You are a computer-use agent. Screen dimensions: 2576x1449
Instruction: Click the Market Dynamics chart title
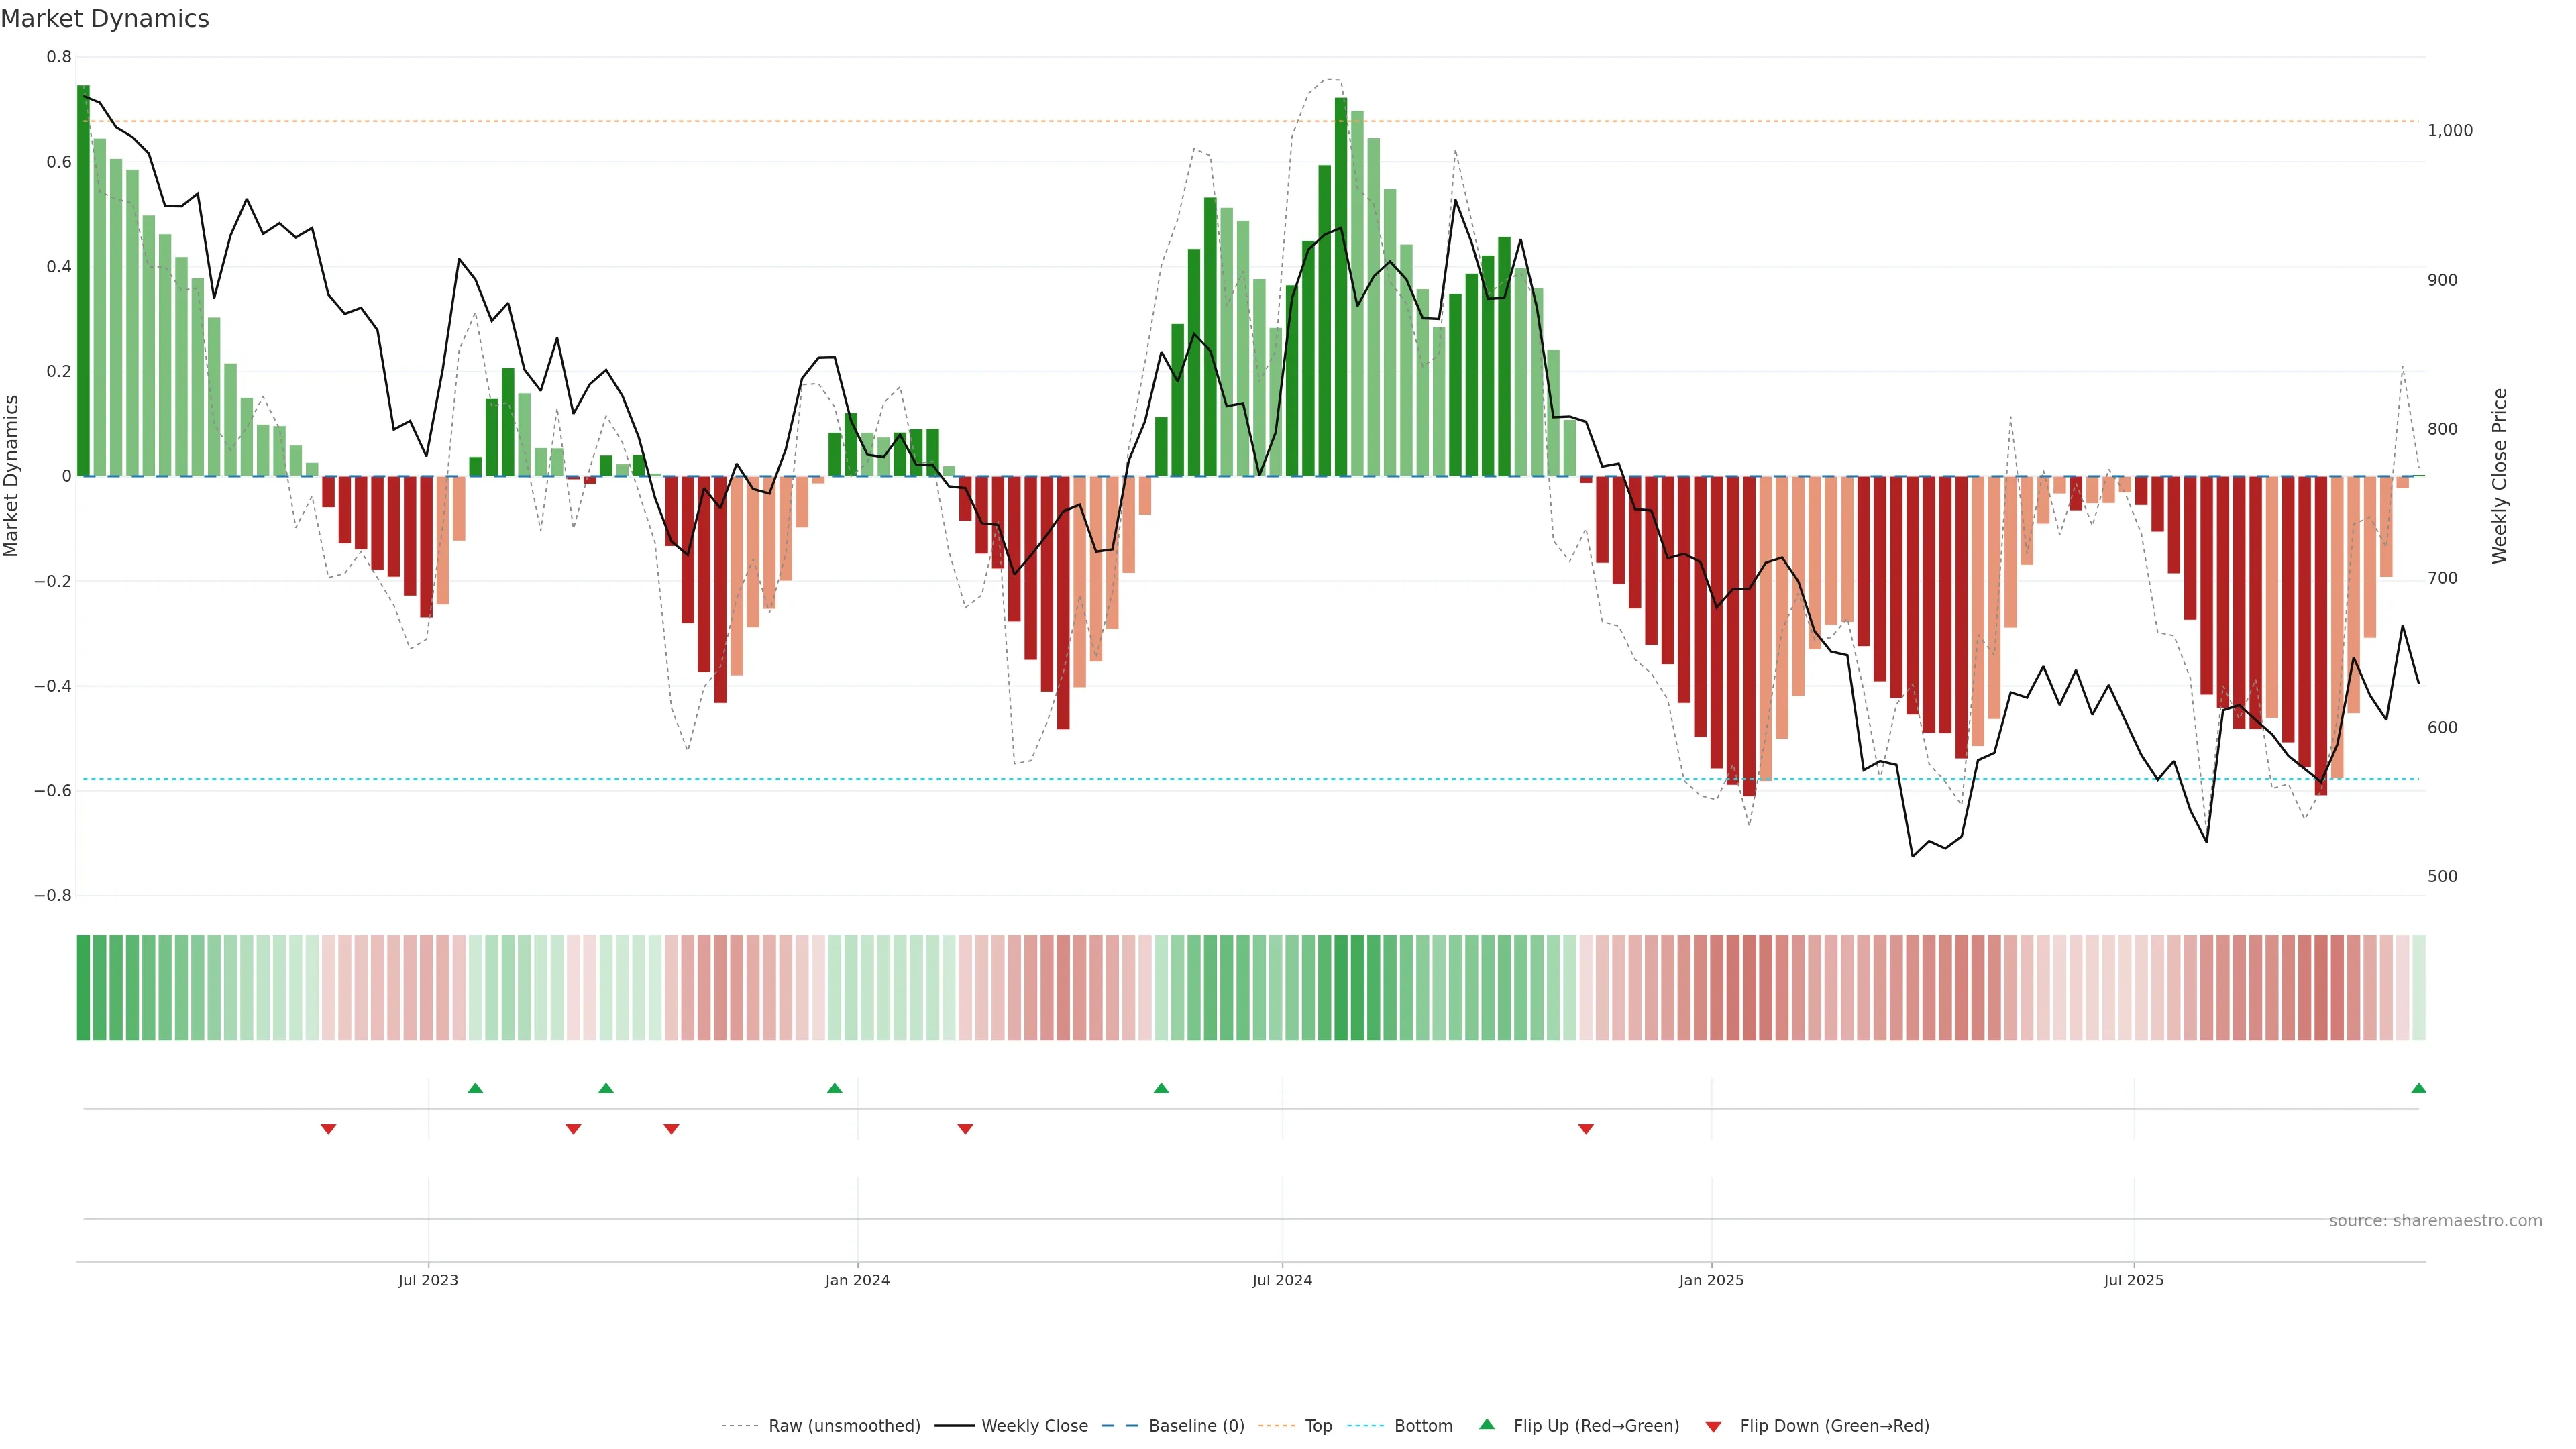(x=105, y=19)
